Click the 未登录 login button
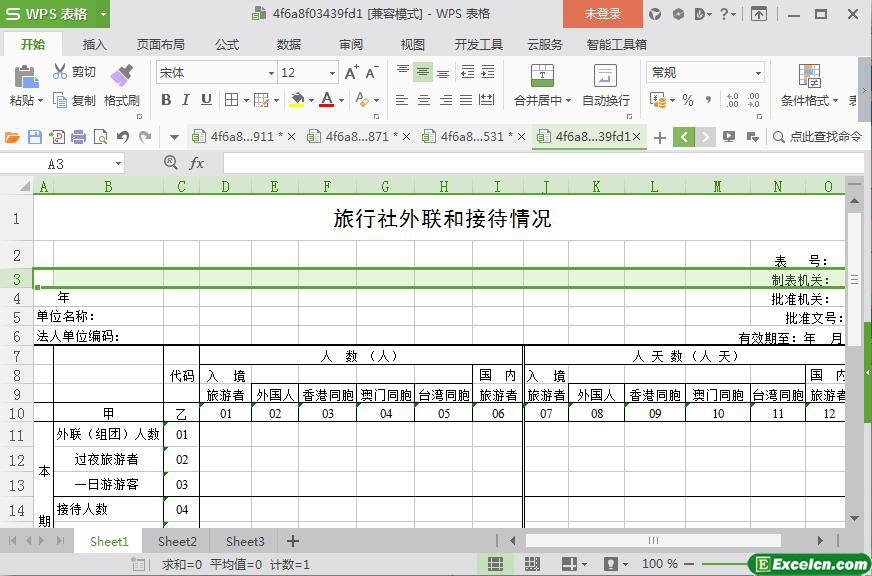 pos(602,14)
